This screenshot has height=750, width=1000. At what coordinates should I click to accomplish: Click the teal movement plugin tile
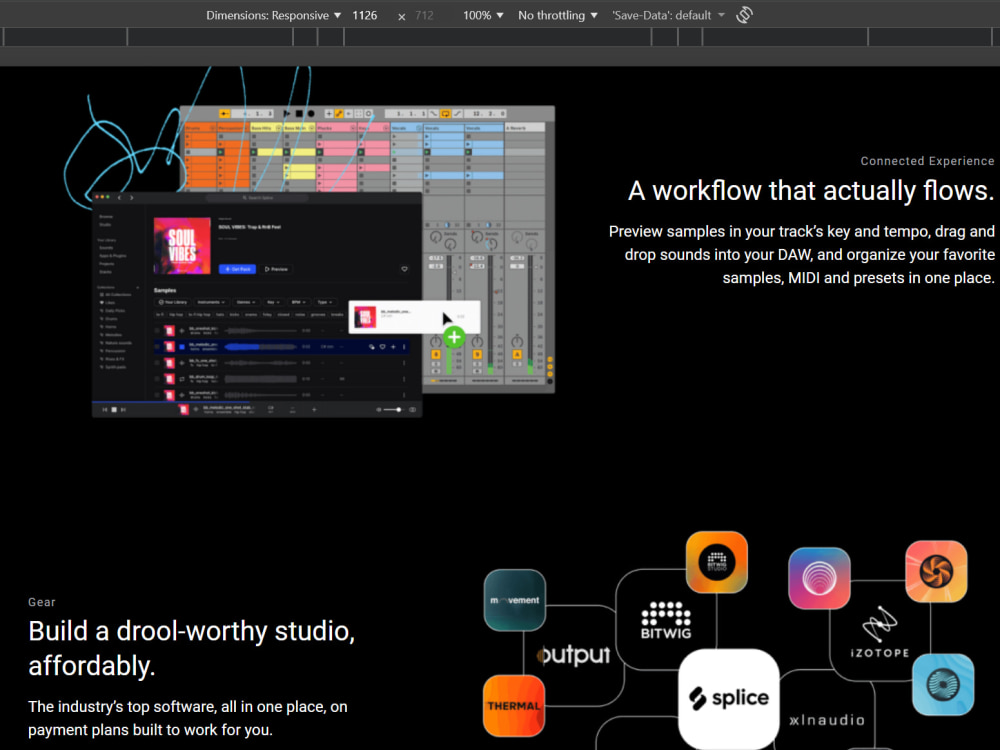(x=515, y=600)
